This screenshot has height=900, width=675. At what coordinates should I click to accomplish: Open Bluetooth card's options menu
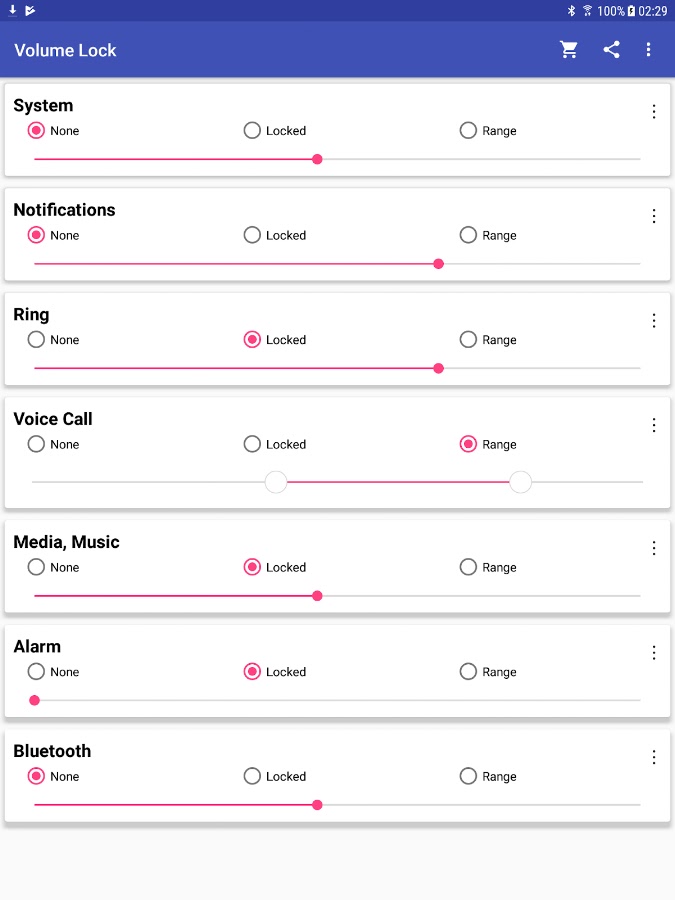pos(654,757)
